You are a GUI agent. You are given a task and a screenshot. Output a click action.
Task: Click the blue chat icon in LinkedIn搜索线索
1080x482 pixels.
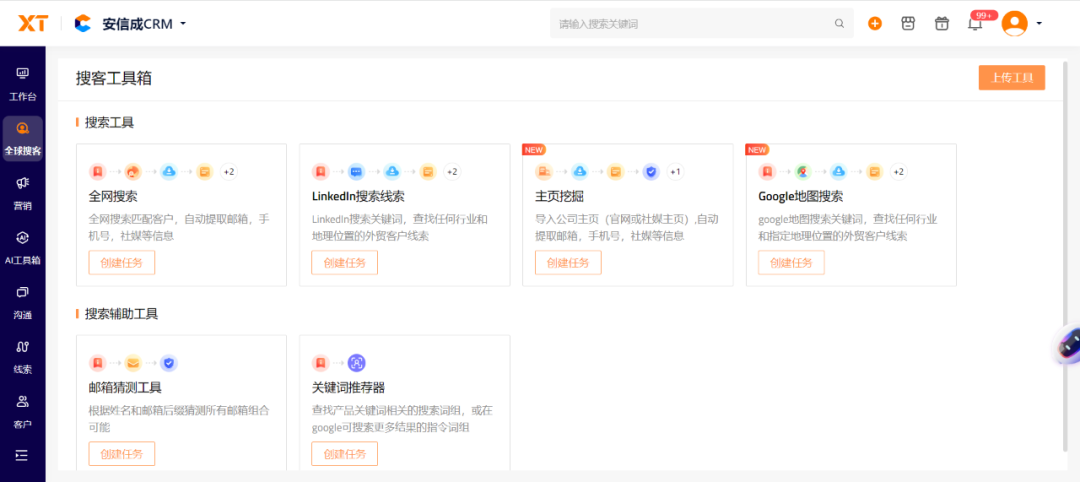click(x=356, y=171)
